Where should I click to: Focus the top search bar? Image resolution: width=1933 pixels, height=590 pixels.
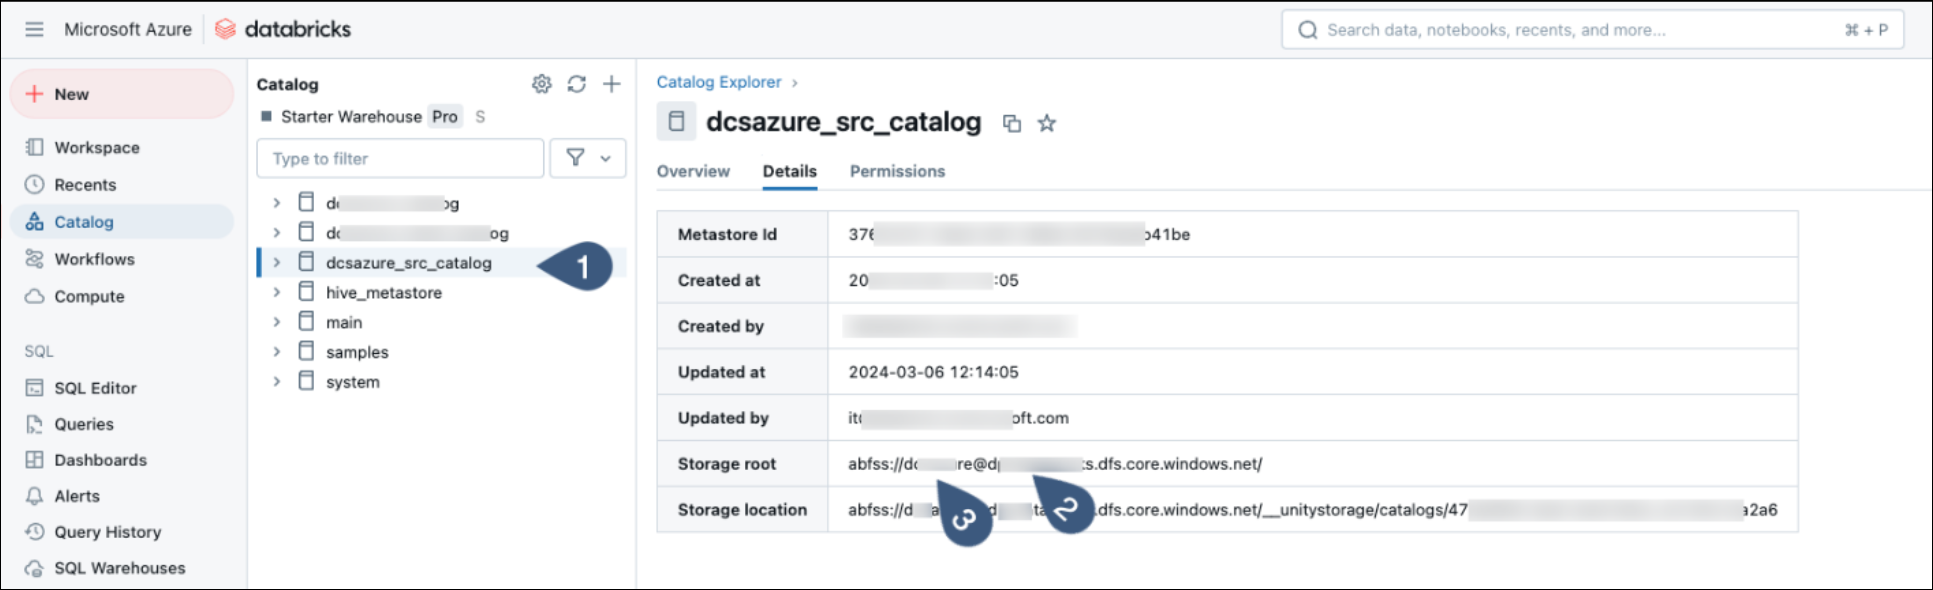1592,30
